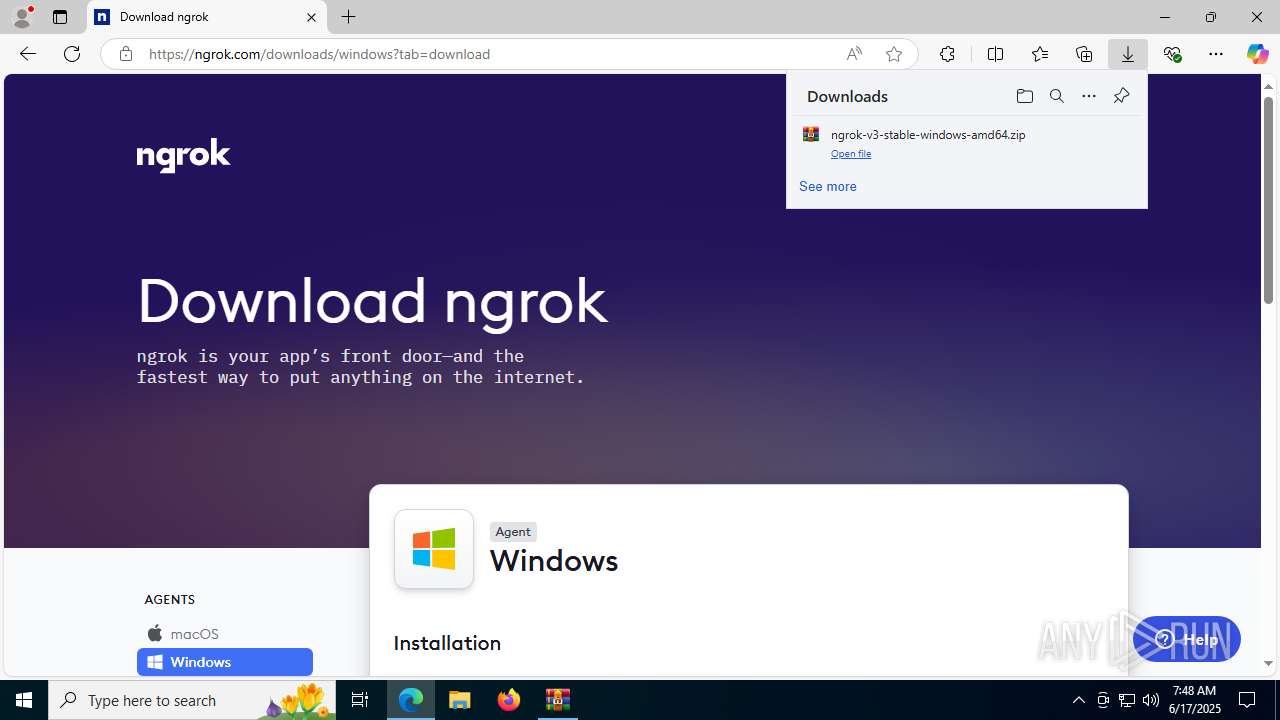This screenshot has height=720, width=1280.
Task: Click the taskbar search box
Action: pyautogui.click(x=192, y=700)
